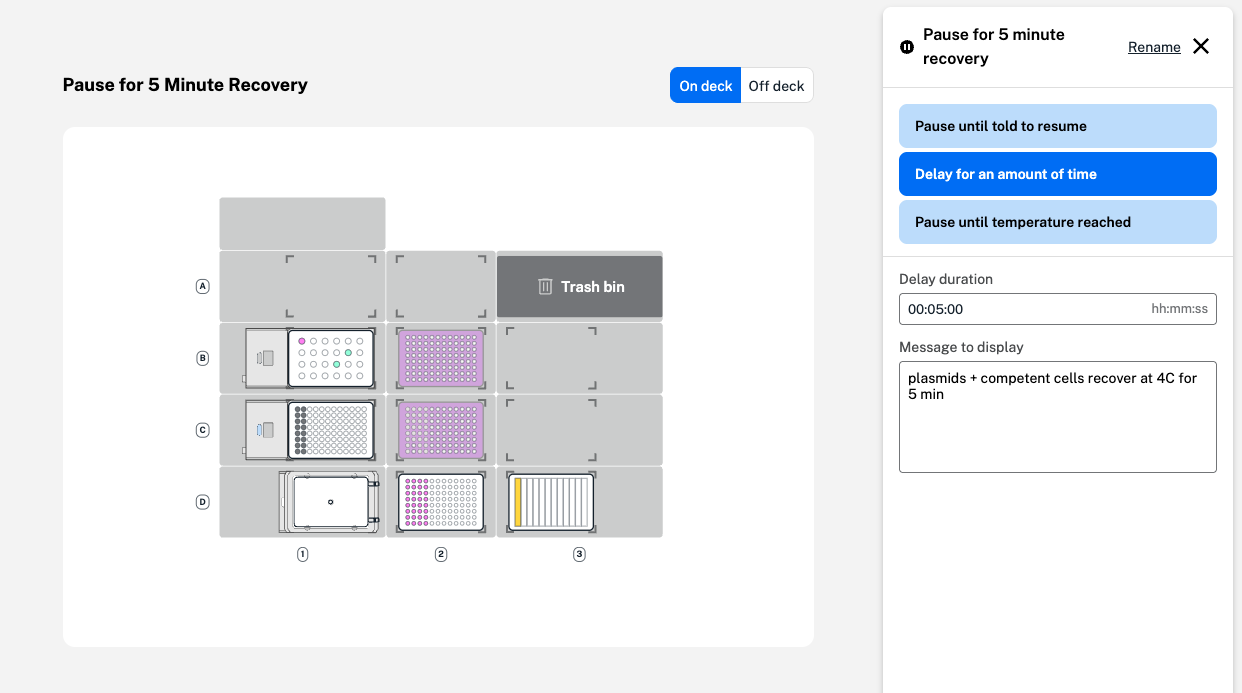
Task: Click the module labware in slot D1
Action: point(329,502)
